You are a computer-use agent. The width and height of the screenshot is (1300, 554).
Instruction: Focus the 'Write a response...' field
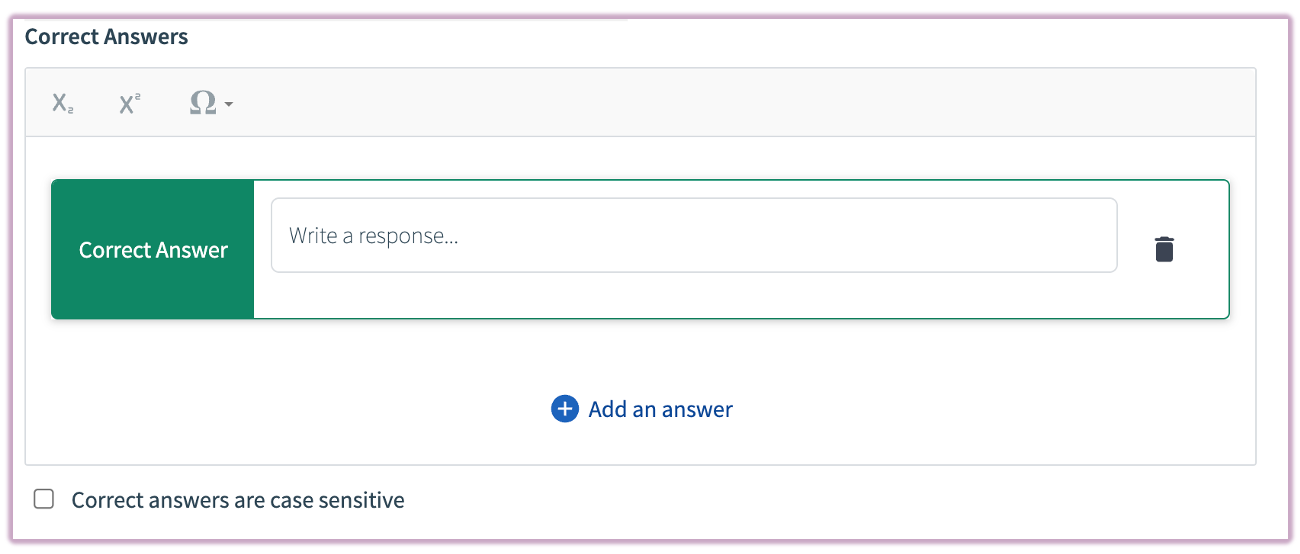(x=693, y=236)
